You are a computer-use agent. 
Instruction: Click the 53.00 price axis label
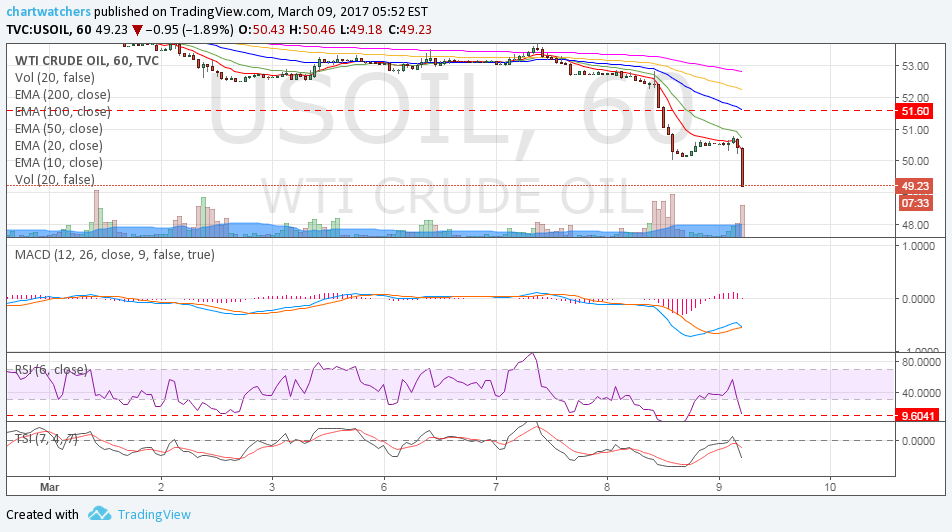click(x=915, y=66)
